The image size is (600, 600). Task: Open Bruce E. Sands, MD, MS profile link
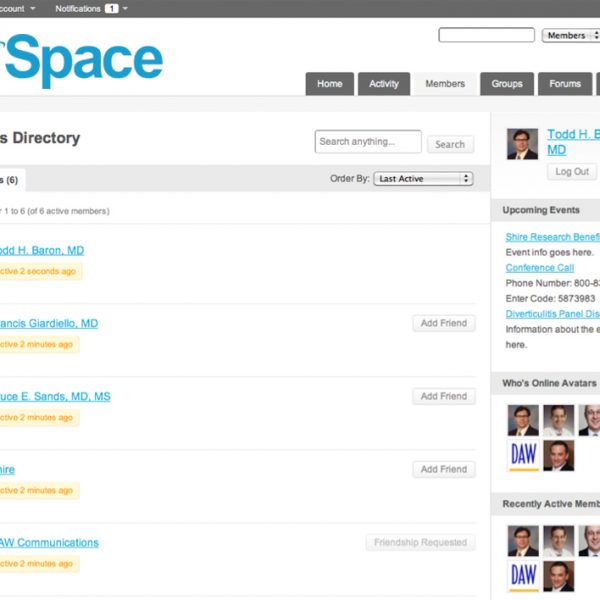55,397
